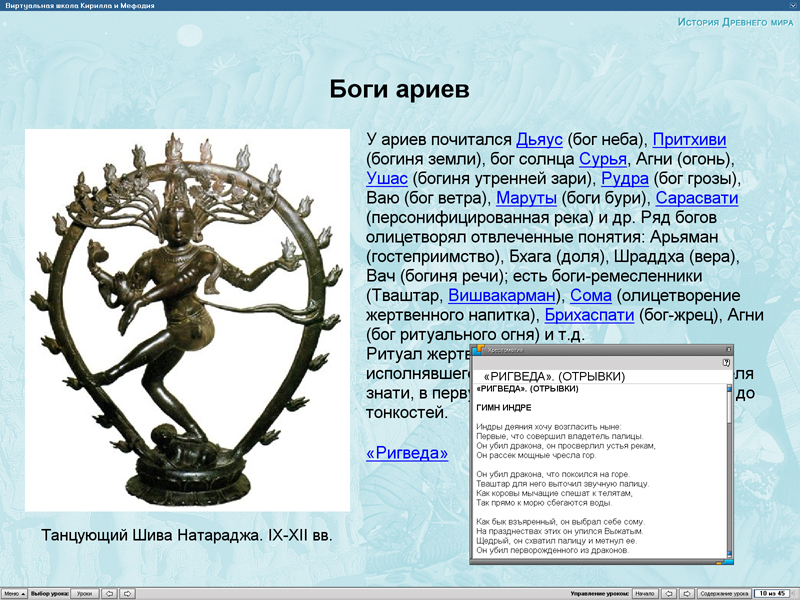Open the Меню dropdown in the bottom bar
The image size is (800, 600).
[x=14, y=593]
